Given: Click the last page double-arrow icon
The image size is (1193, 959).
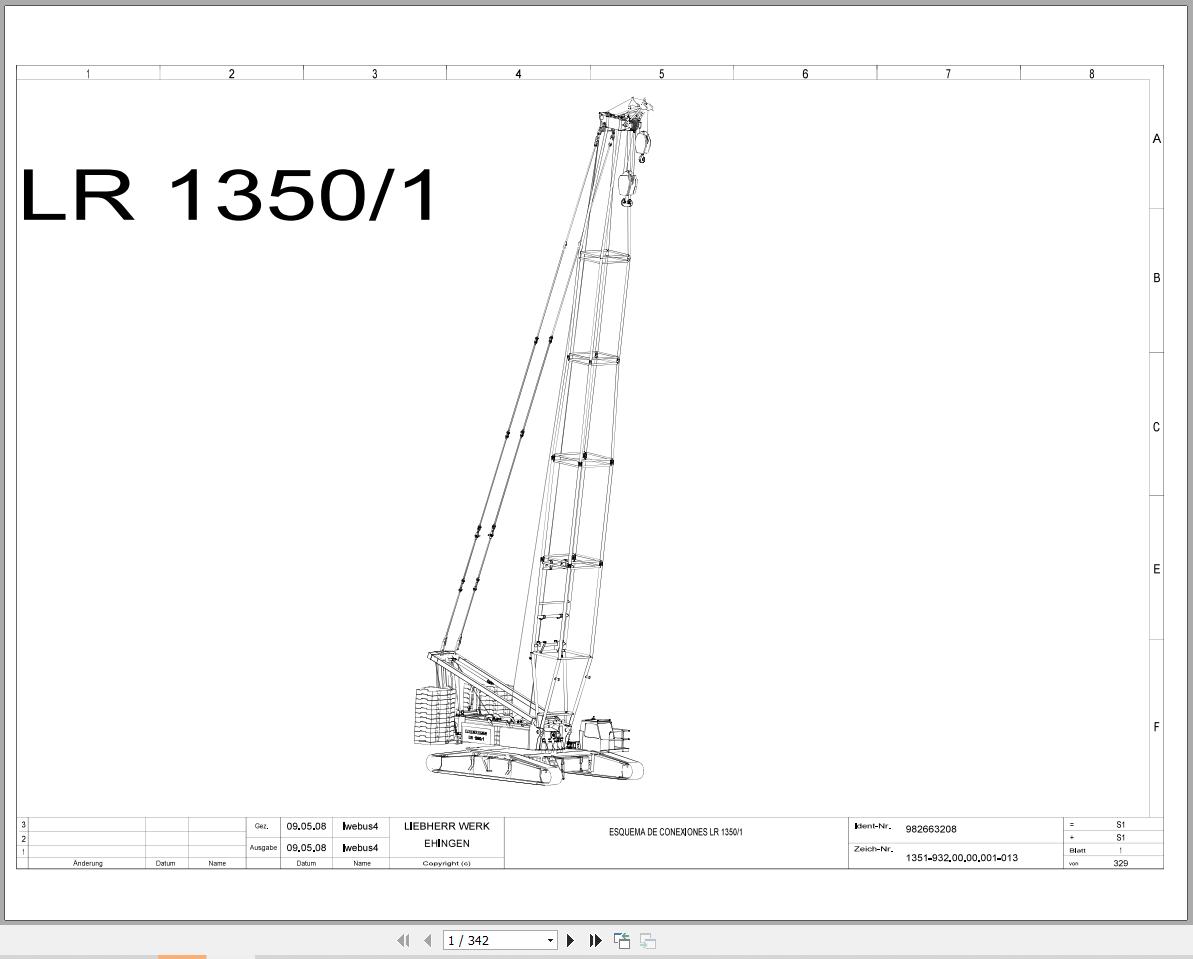Looking at the screenshot, I should point(595,940).
